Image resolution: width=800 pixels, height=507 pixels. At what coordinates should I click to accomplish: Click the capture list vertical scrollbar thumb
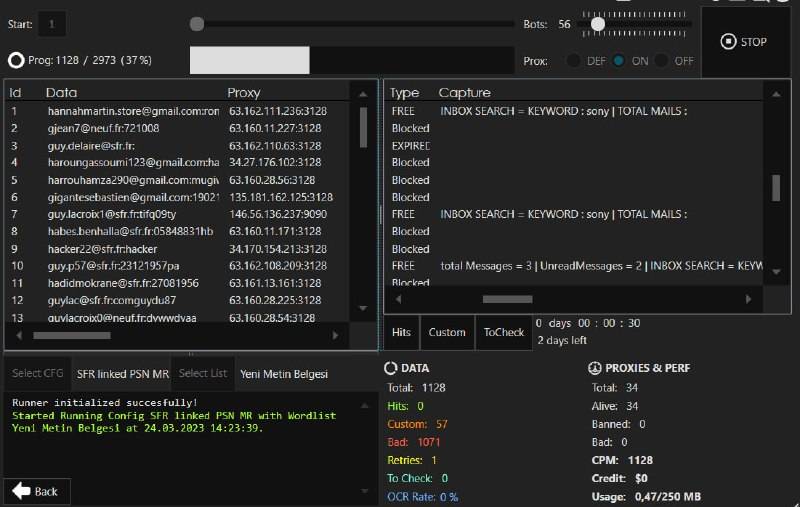click(776, 188)
